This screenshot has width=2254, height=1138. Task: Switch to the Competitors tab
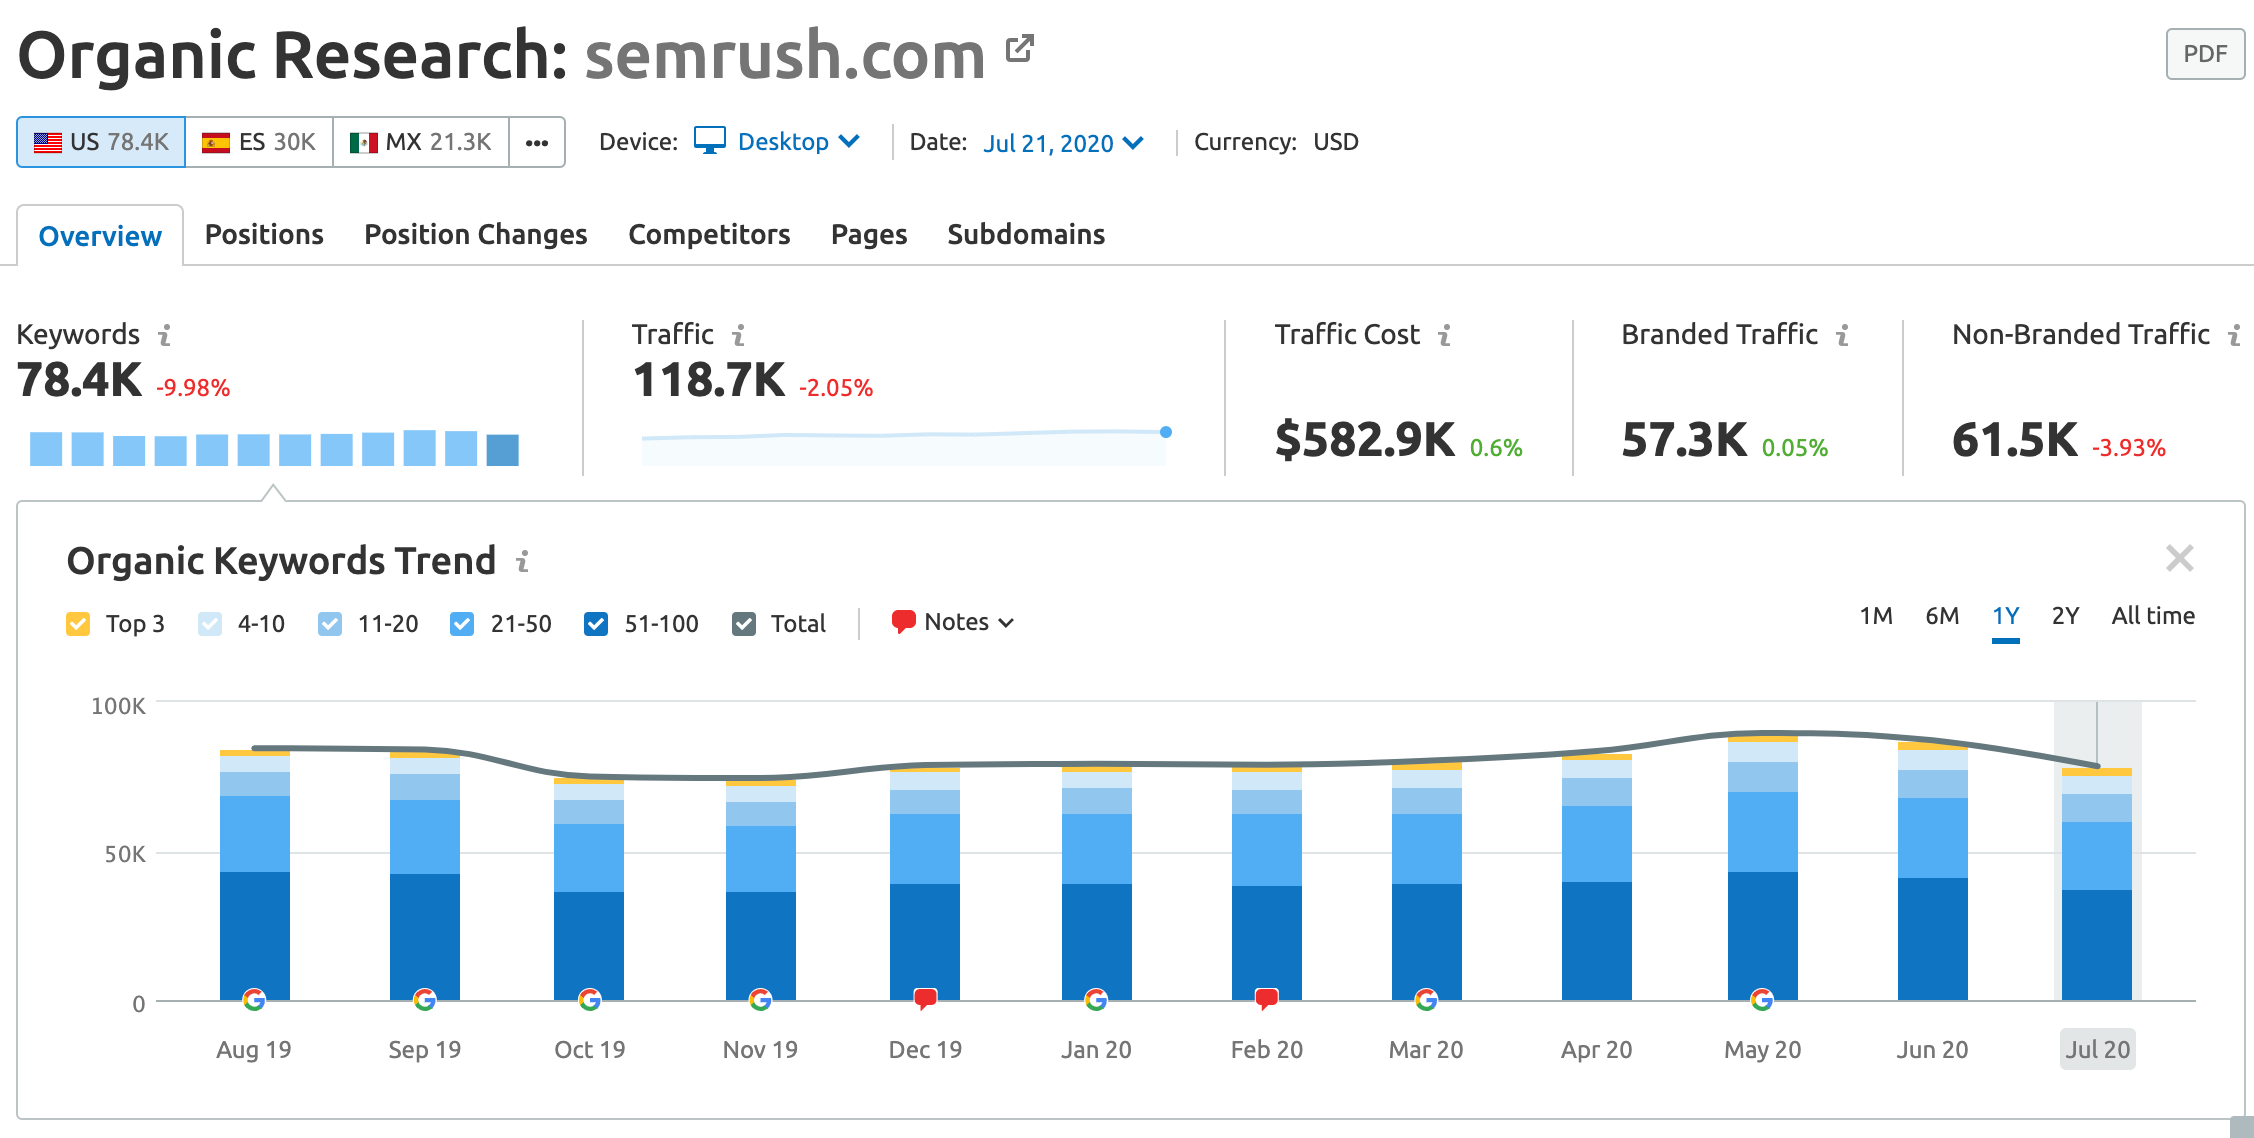[708, 234]
